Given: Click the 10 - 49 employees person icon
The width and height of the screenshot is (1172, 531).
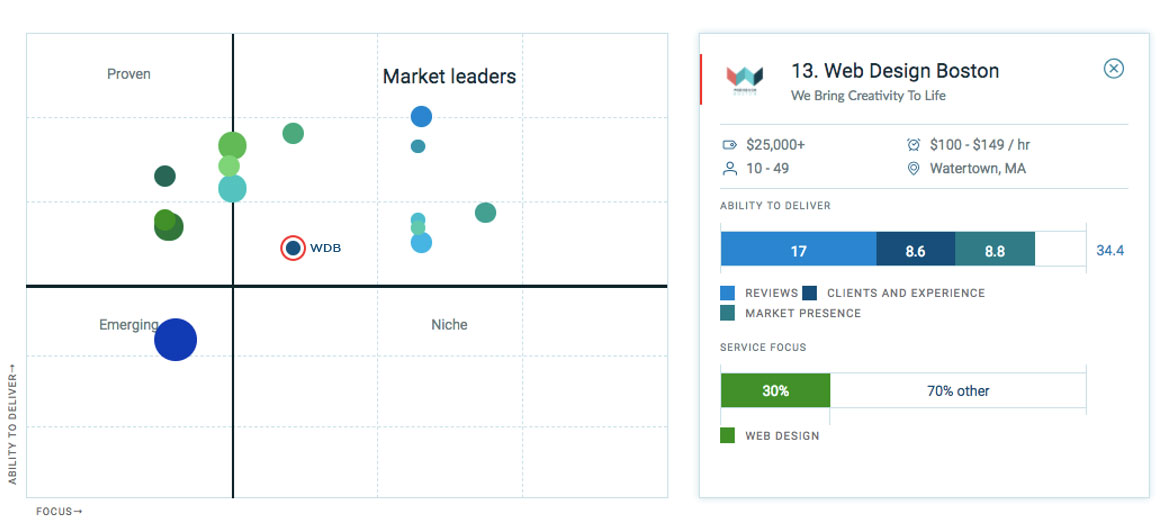Looking at the screenshot, I should [730, 168].
